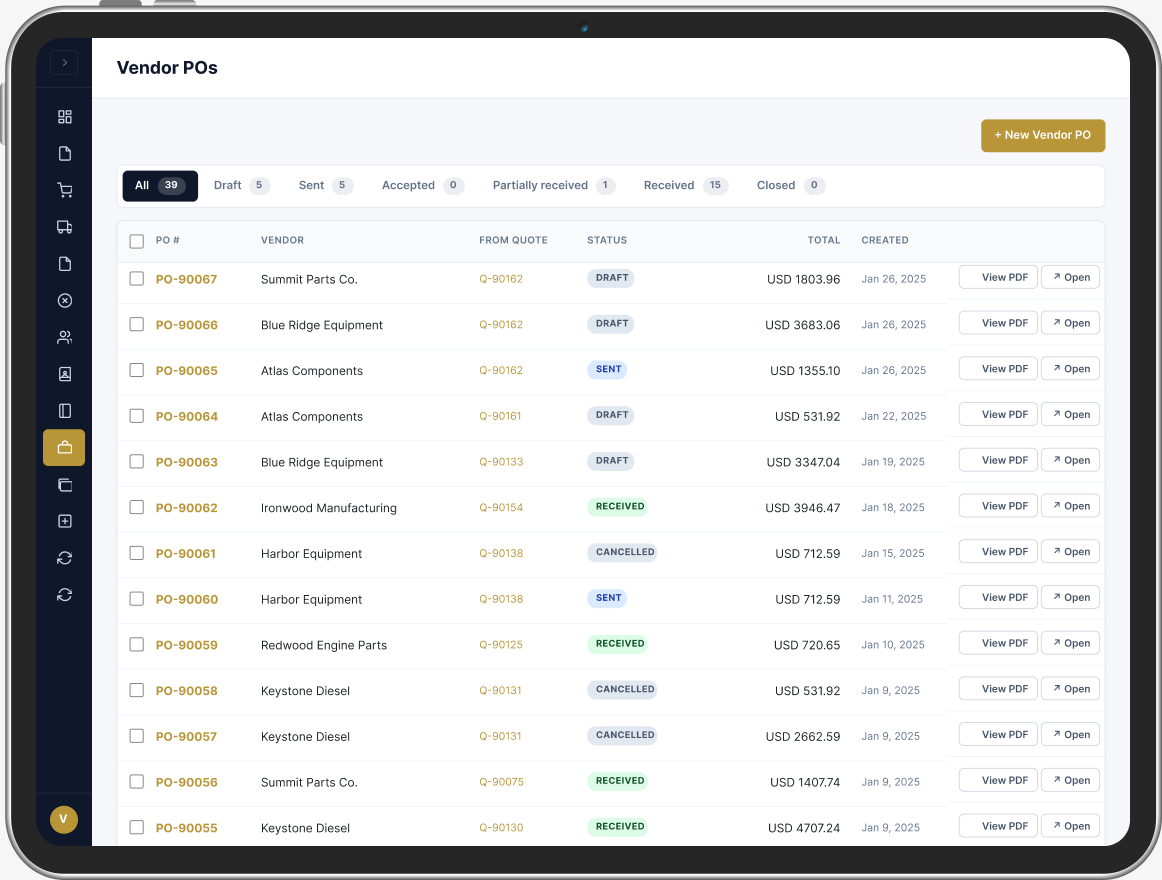Click the VENDOR column header

pyautogui.click(x=282, y=240)
